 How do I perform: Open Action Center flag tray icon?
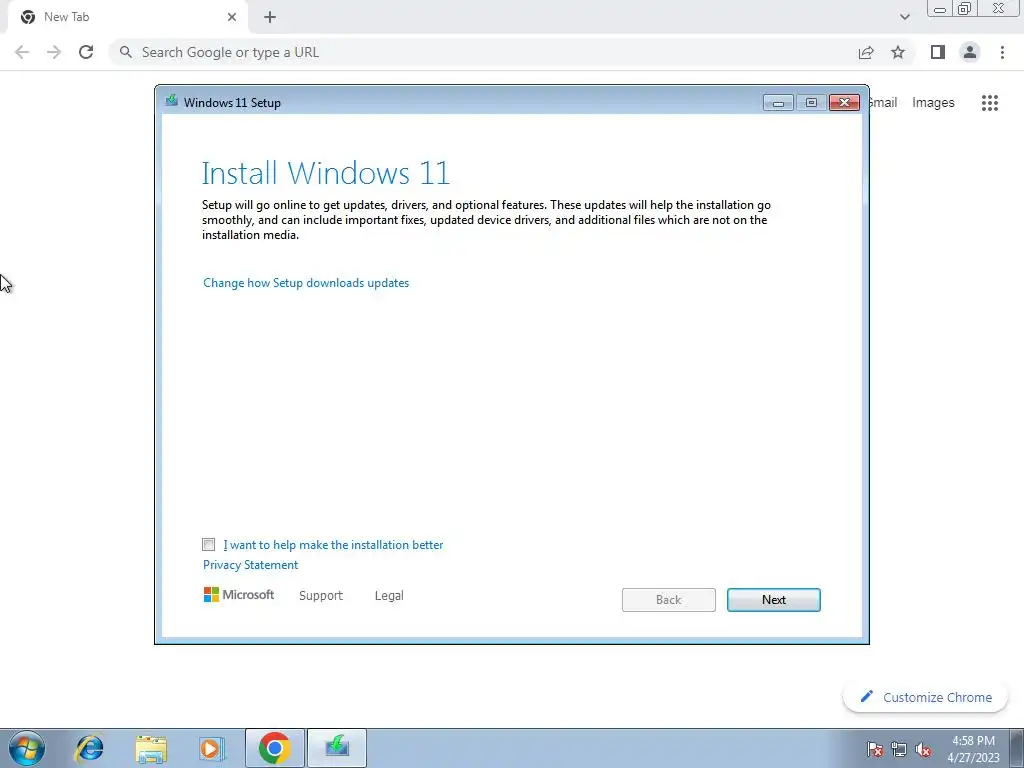click(875, 749)
